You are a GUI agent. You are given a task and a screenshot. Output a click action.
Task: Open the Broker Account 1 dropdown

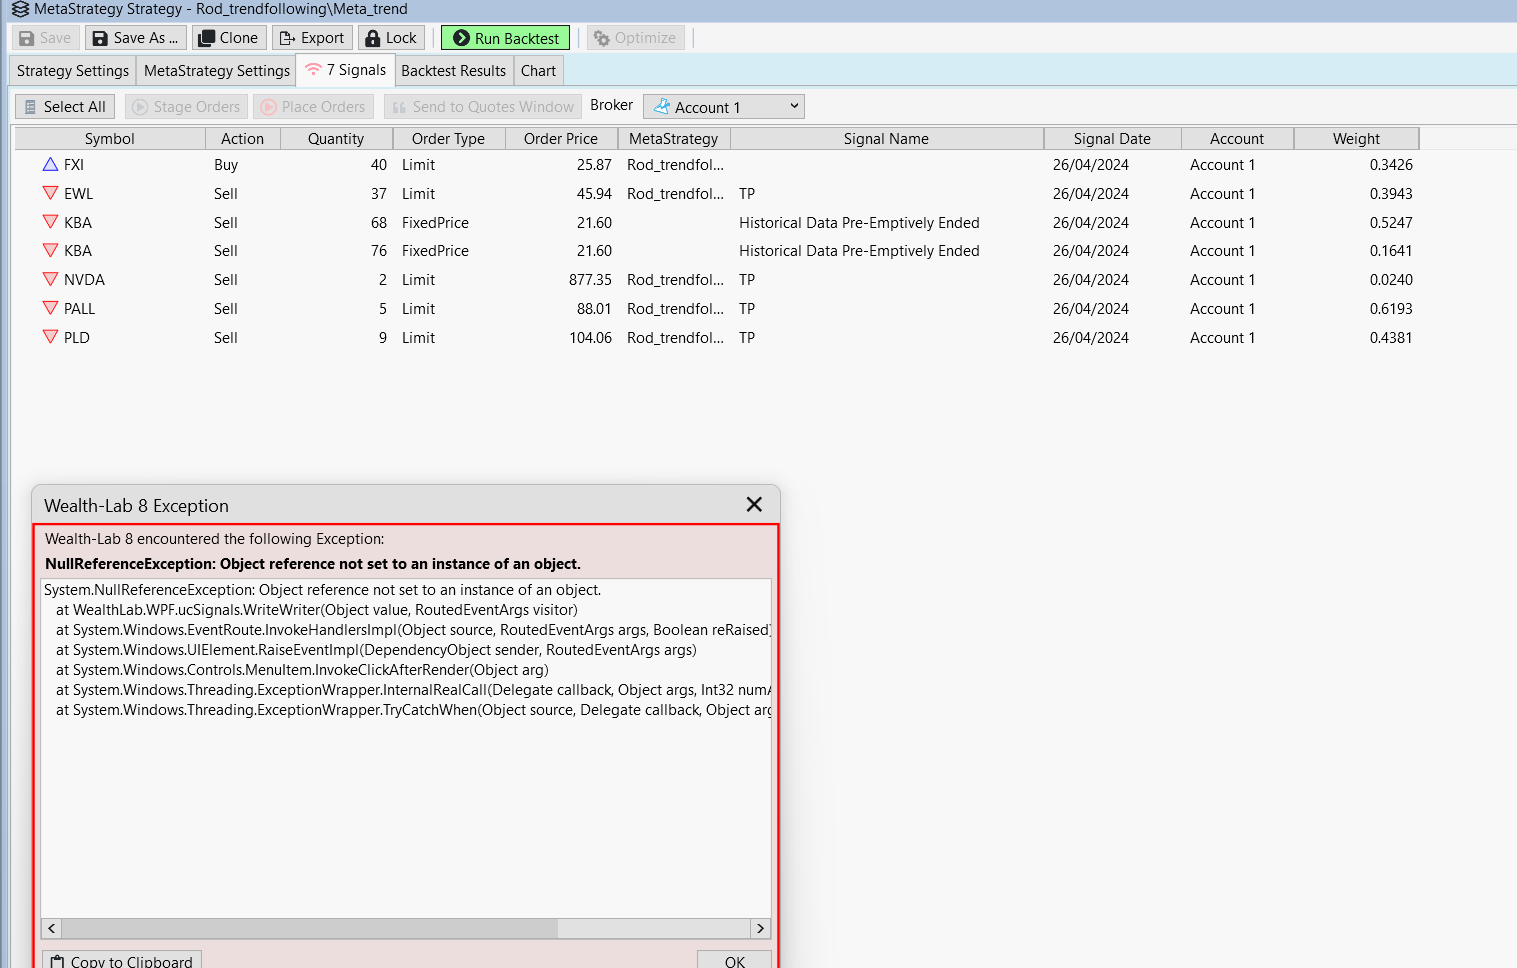click(724, 107)
